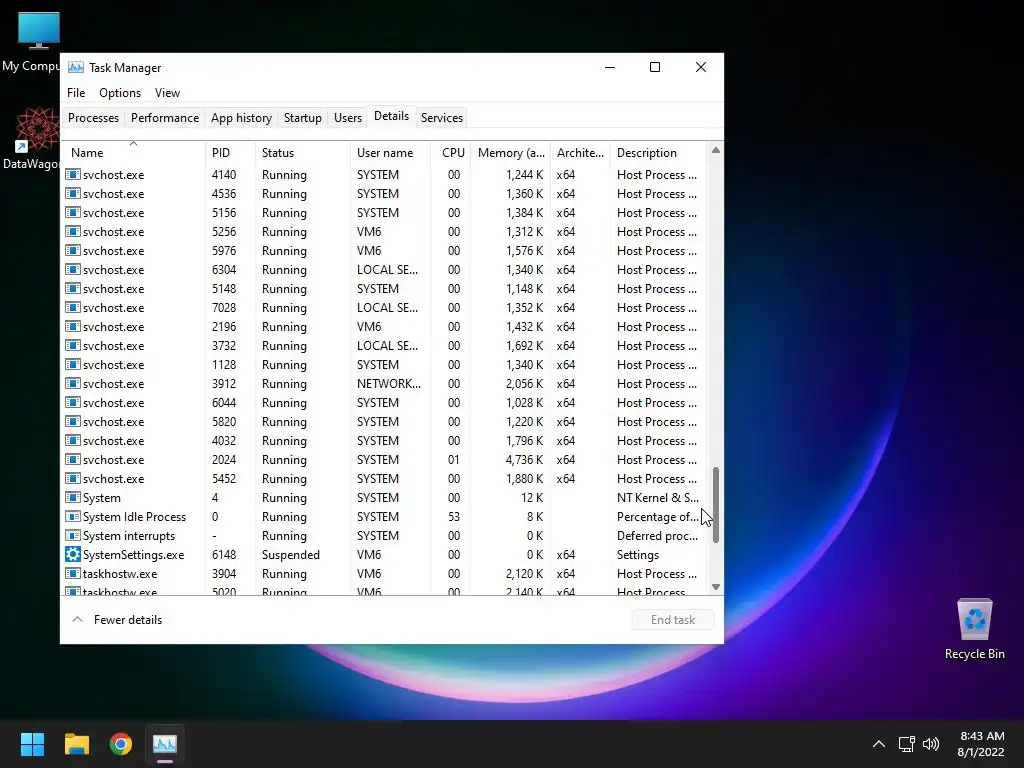The image size is (1024, 768).
Task: Click the memory value 1,028 K
Action: pos(524,402)
